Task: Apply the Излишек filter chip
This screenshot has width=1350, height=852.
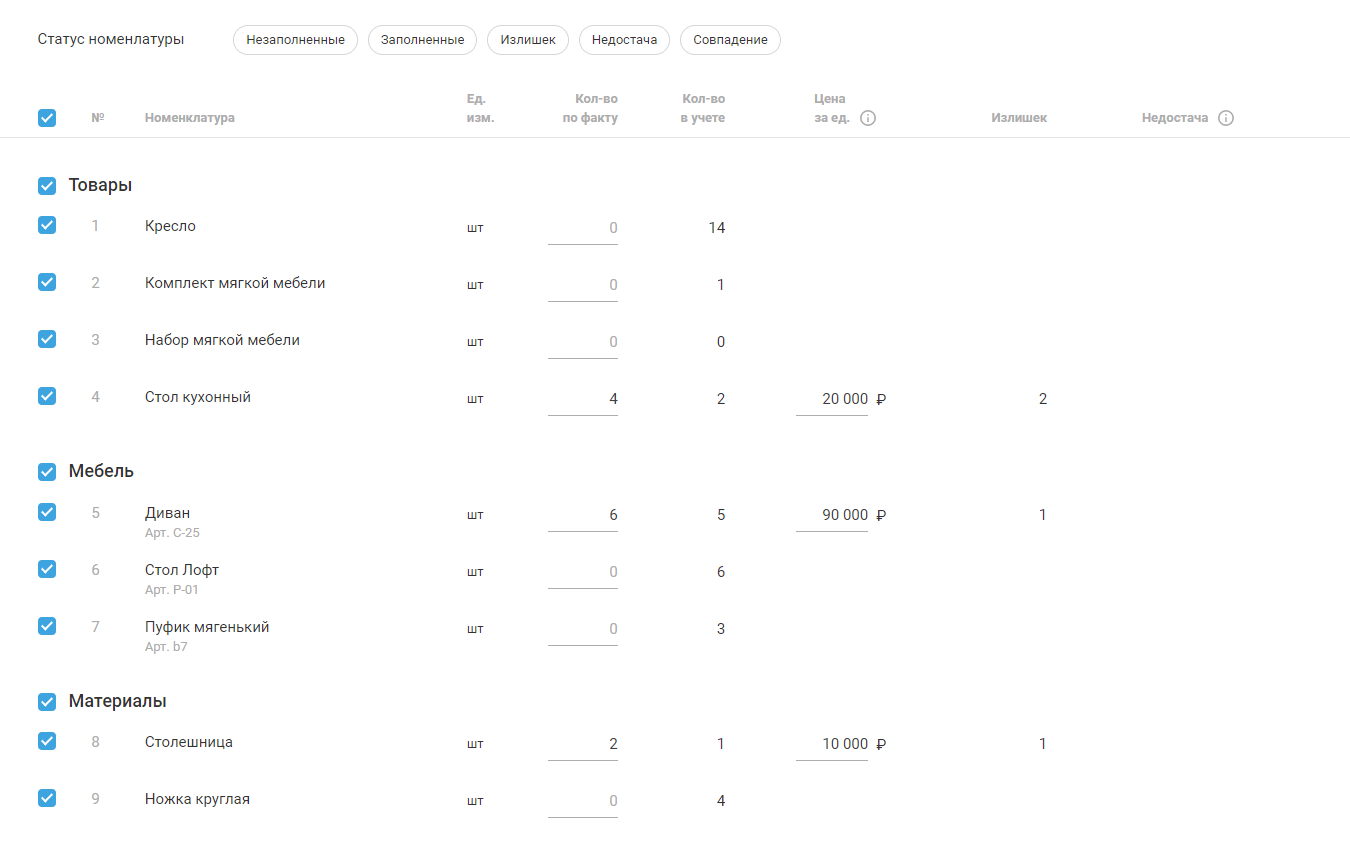Action: click(528, 40)
